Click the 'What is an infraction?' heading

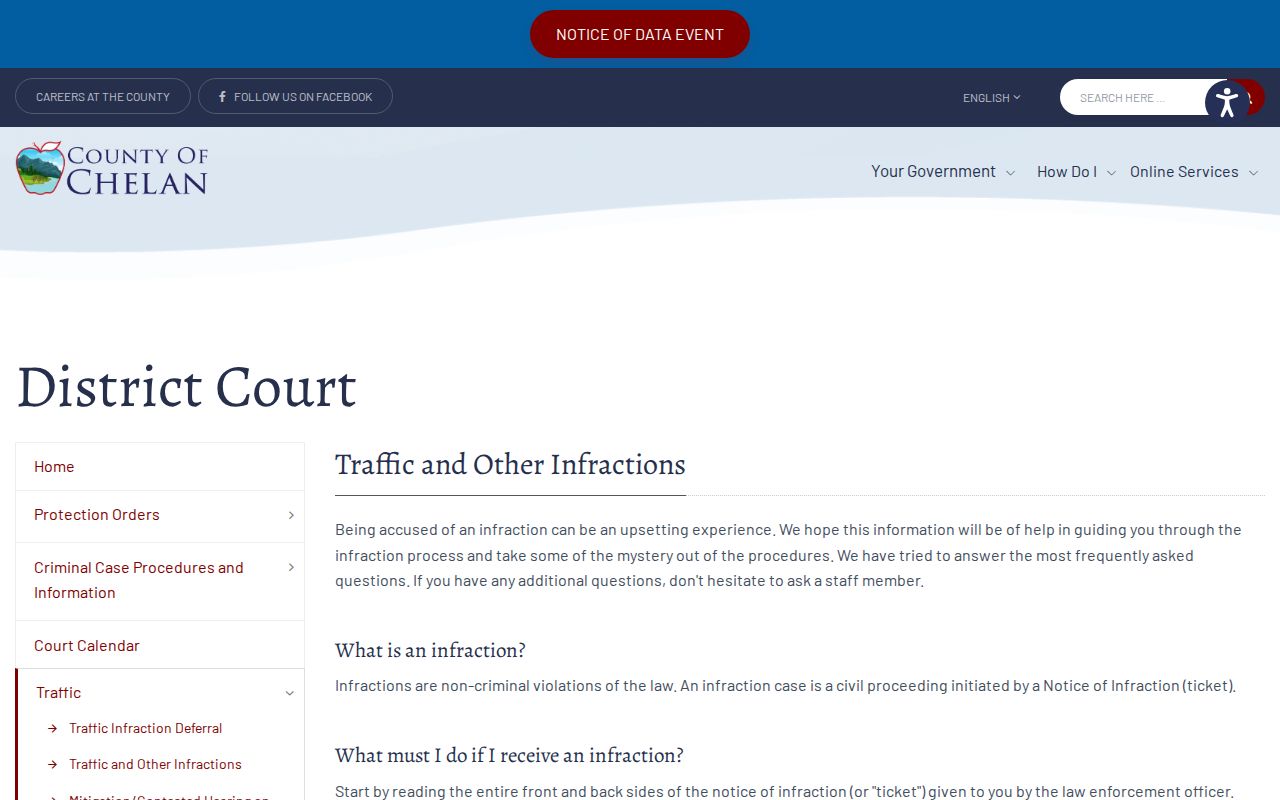pyautogui.click(x=430, y=651)
